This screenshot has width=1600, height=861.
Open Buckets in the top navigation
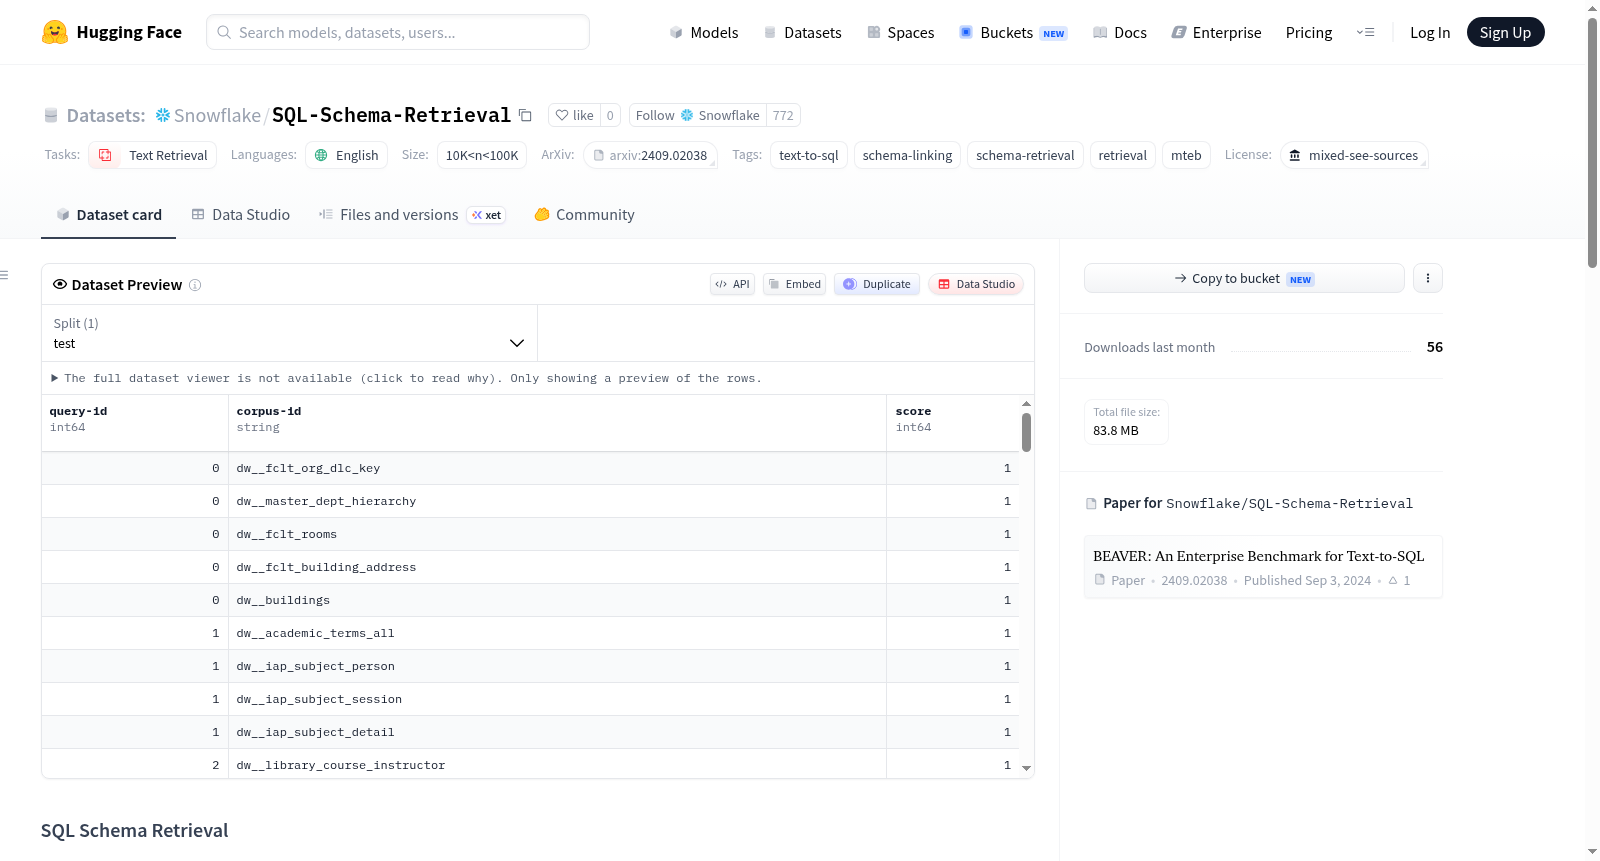1013,33
